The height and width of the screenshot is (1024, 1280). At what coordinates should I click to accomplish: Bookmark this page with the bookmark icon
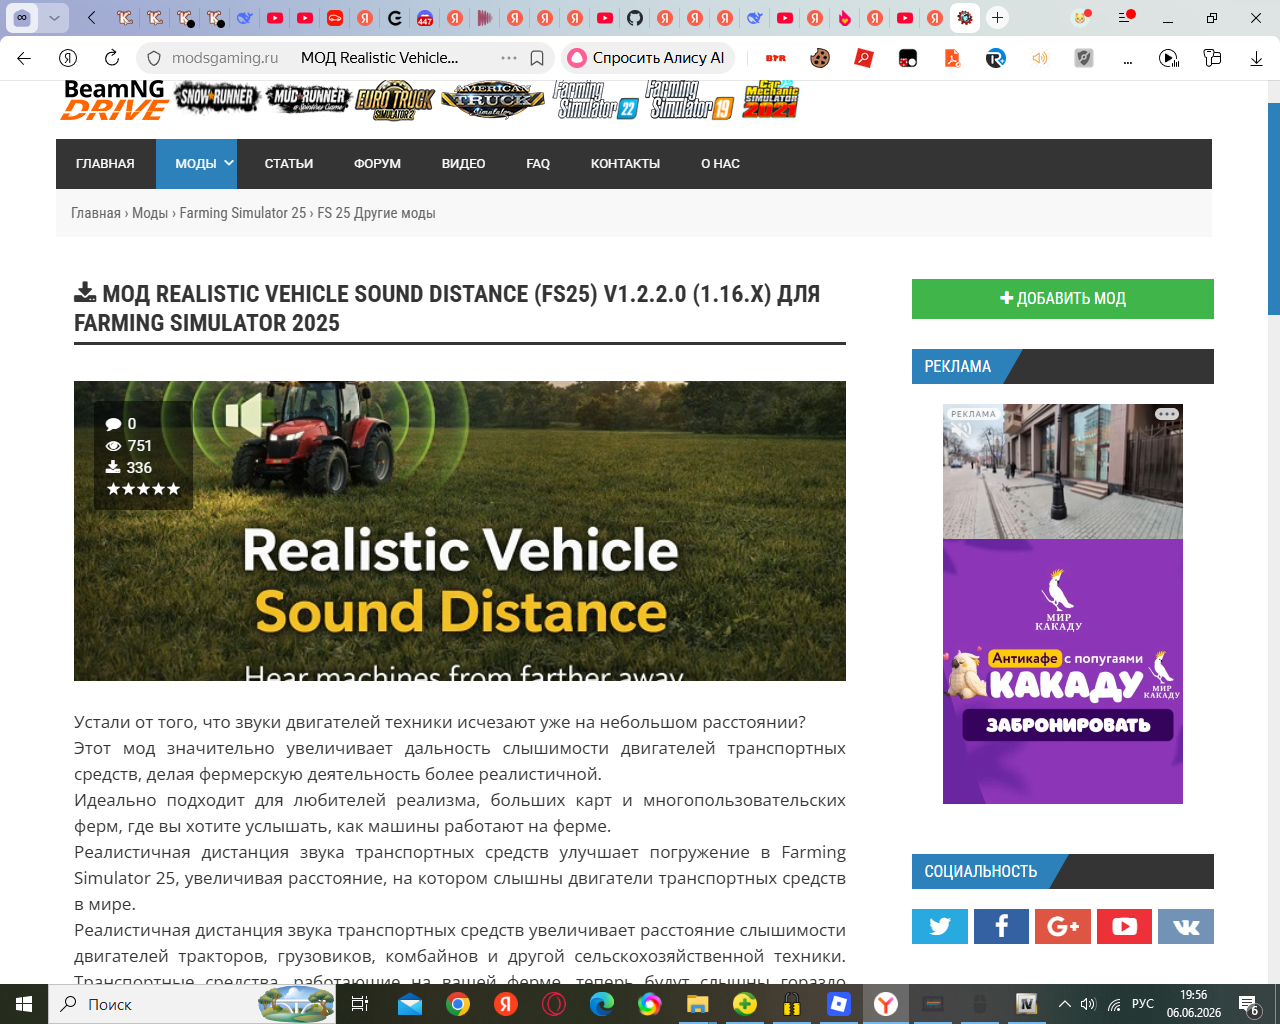(537, 58)
